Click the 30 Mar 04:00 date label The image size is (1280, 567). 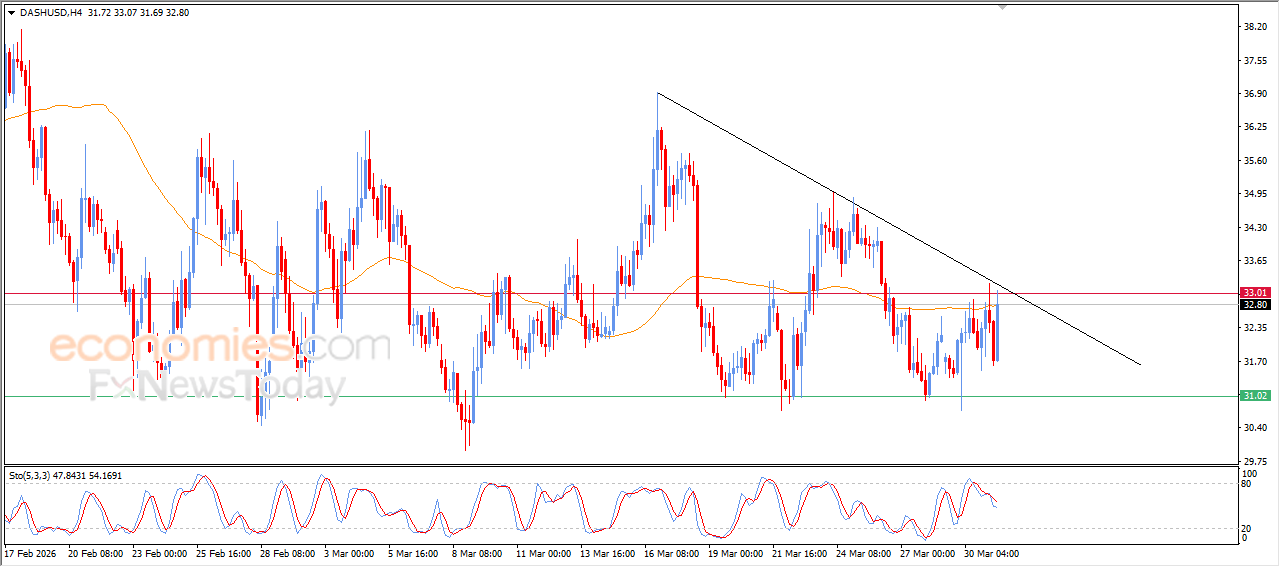point(991,552)
